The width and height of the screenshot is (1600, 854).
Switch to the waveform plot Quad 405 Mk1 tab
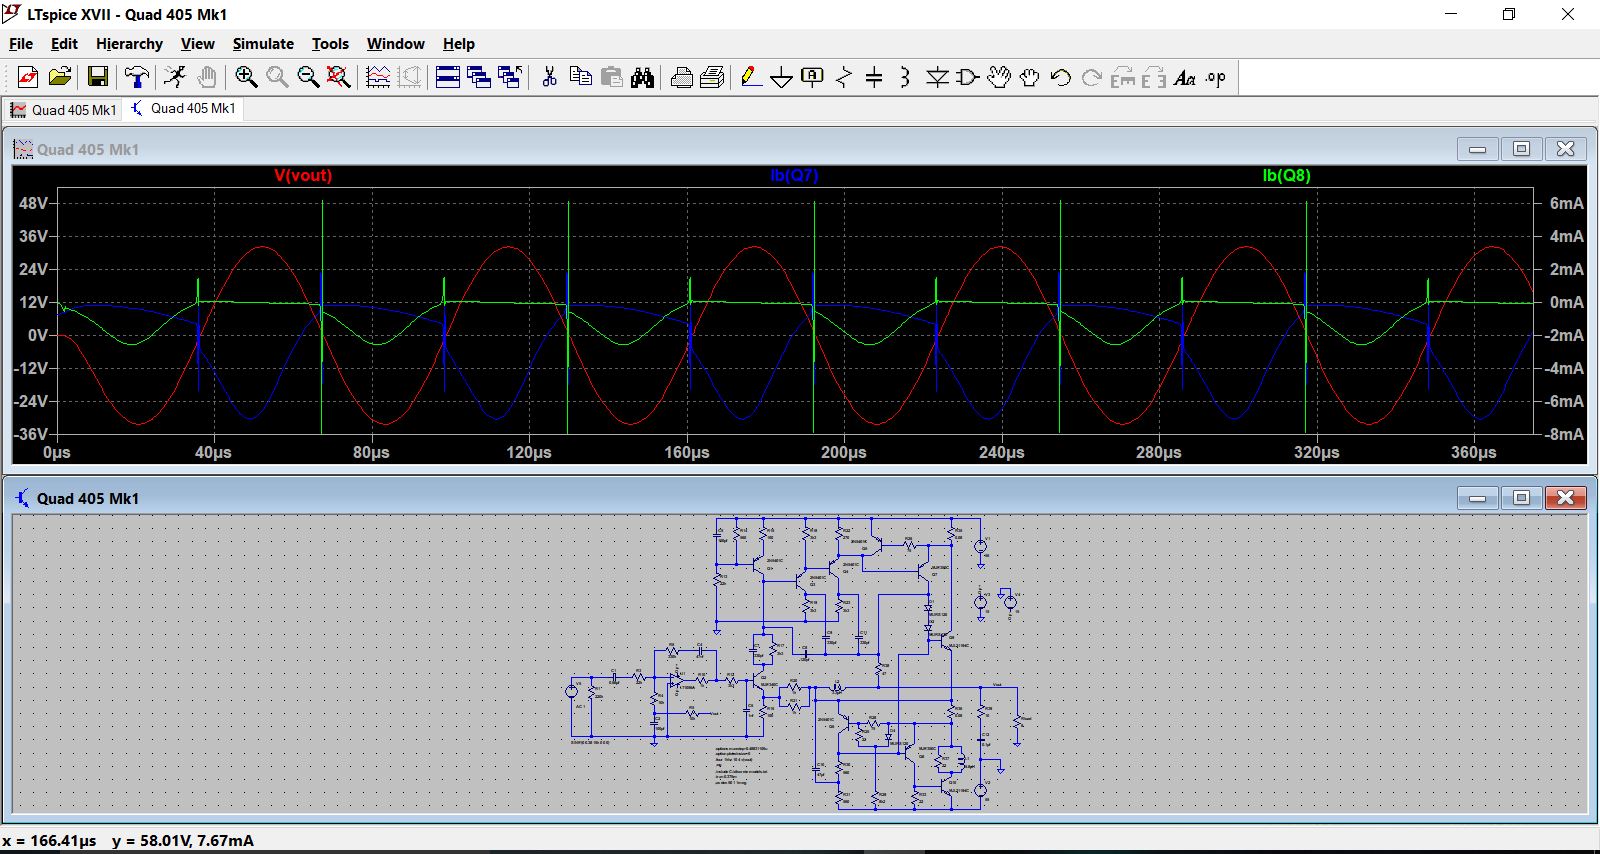click(x=63, y=110)
